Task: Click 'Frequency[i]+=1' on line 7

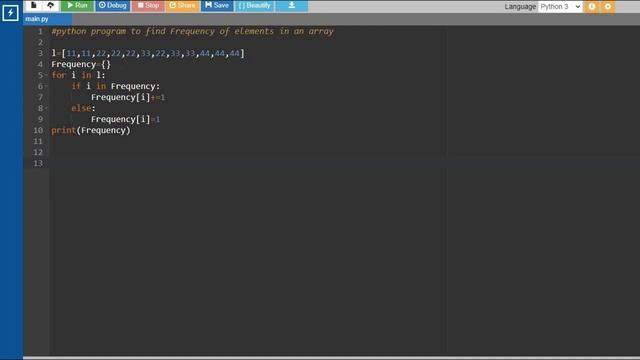Action: coord(128,97)
